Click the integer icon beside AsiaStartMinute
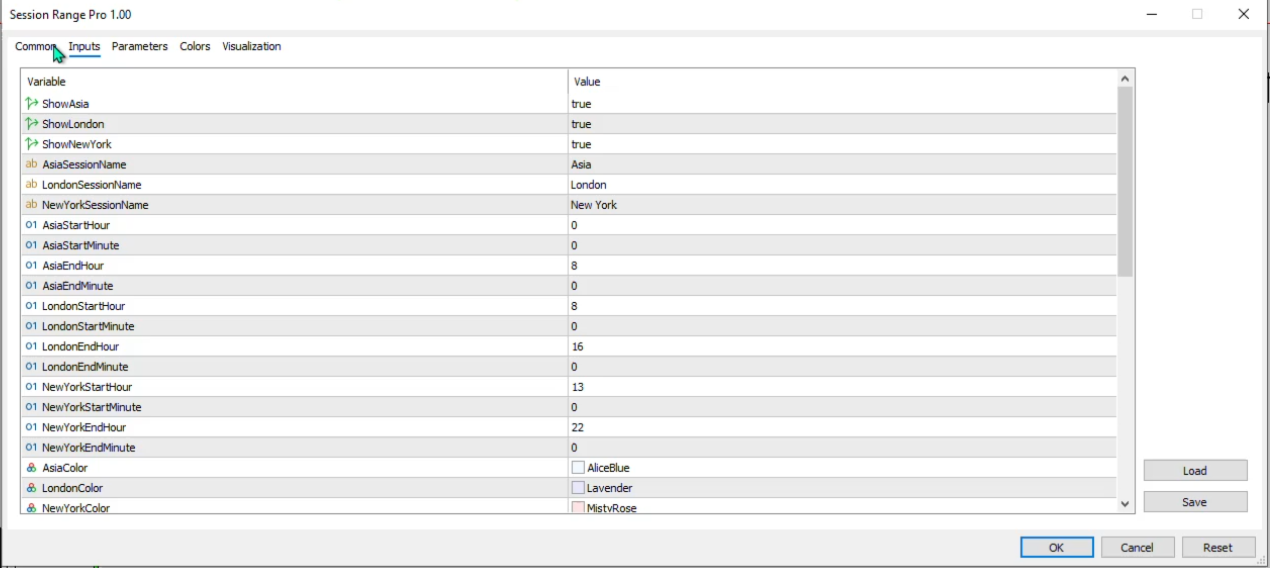Viewport: 1270px width, 568px height. [x=31, y=245]
